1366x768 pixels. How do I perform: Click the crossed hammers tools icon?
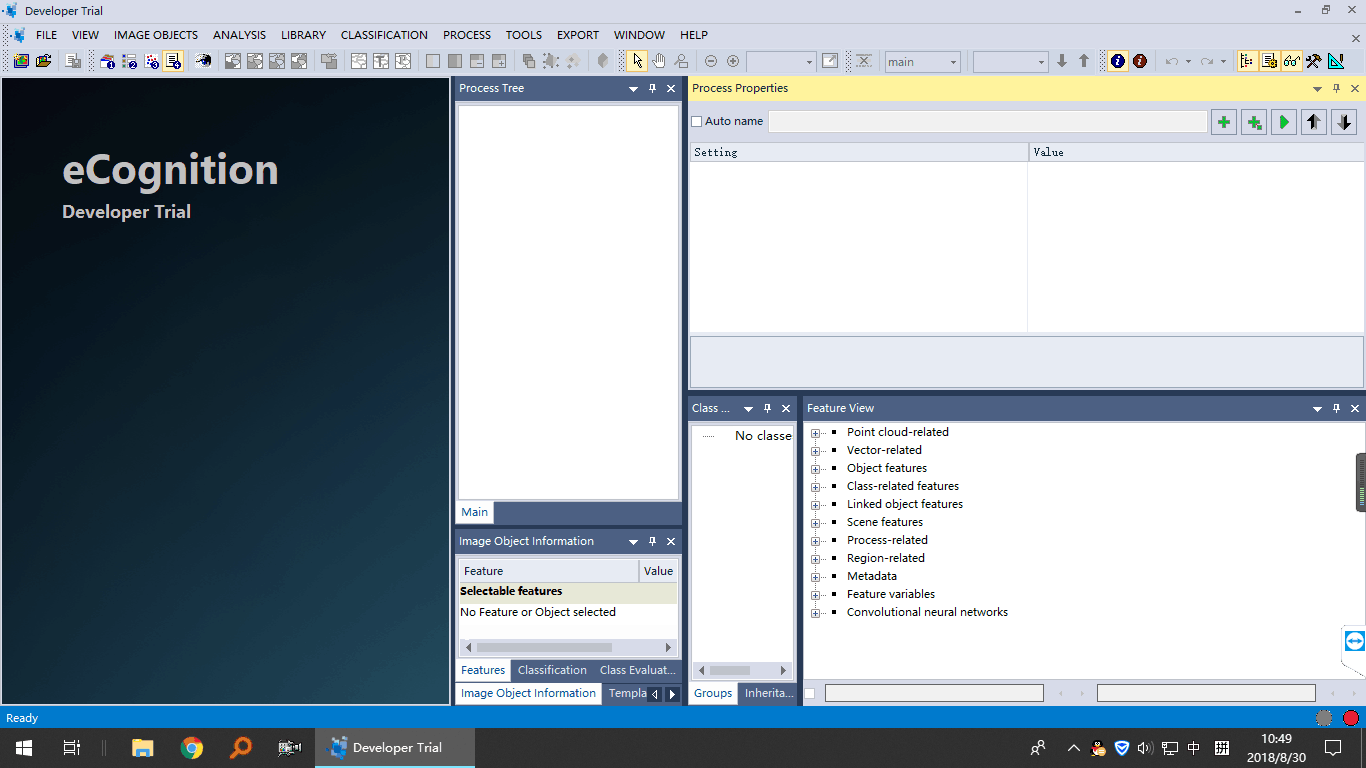[1313, 61]
